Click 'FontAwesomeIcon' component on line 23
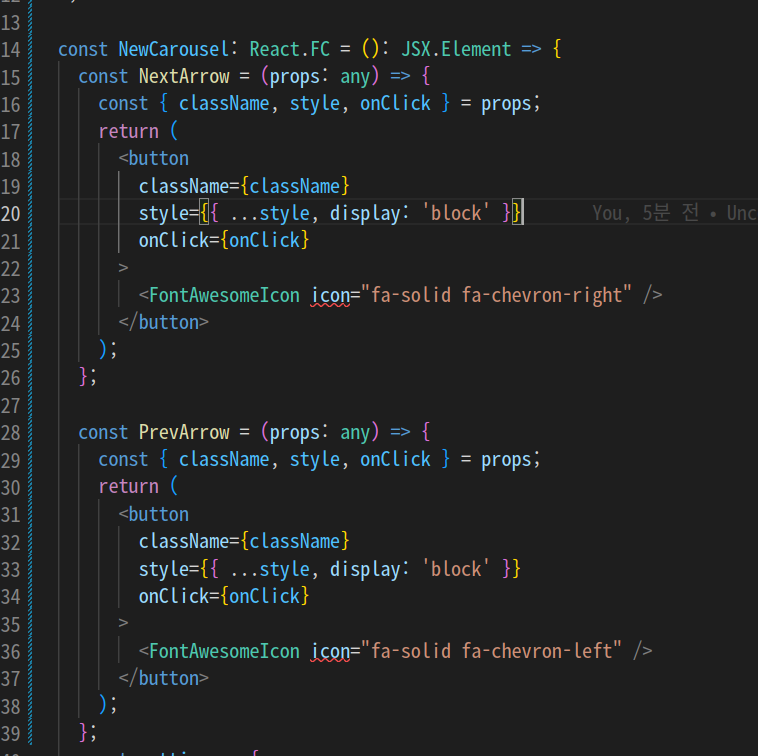Viewport: 758px width, 756px height. pyautogui.click(x=224, y=295)
